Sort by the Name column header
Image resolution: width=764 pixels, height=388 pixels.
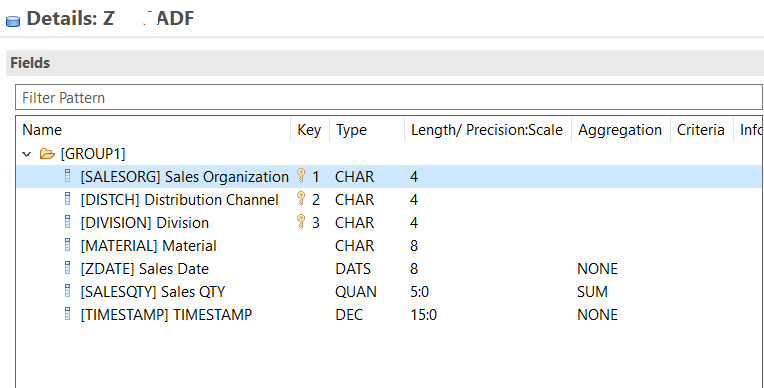42,130
